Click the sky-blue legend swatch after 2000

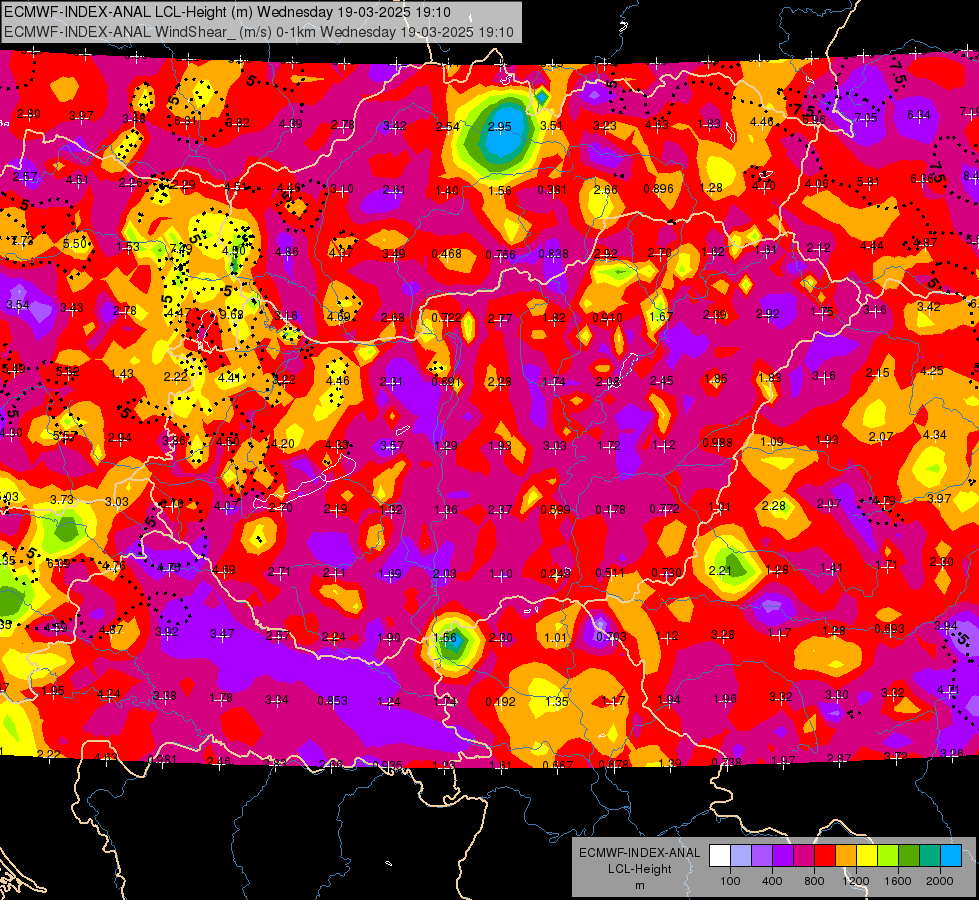coord(951,856)
